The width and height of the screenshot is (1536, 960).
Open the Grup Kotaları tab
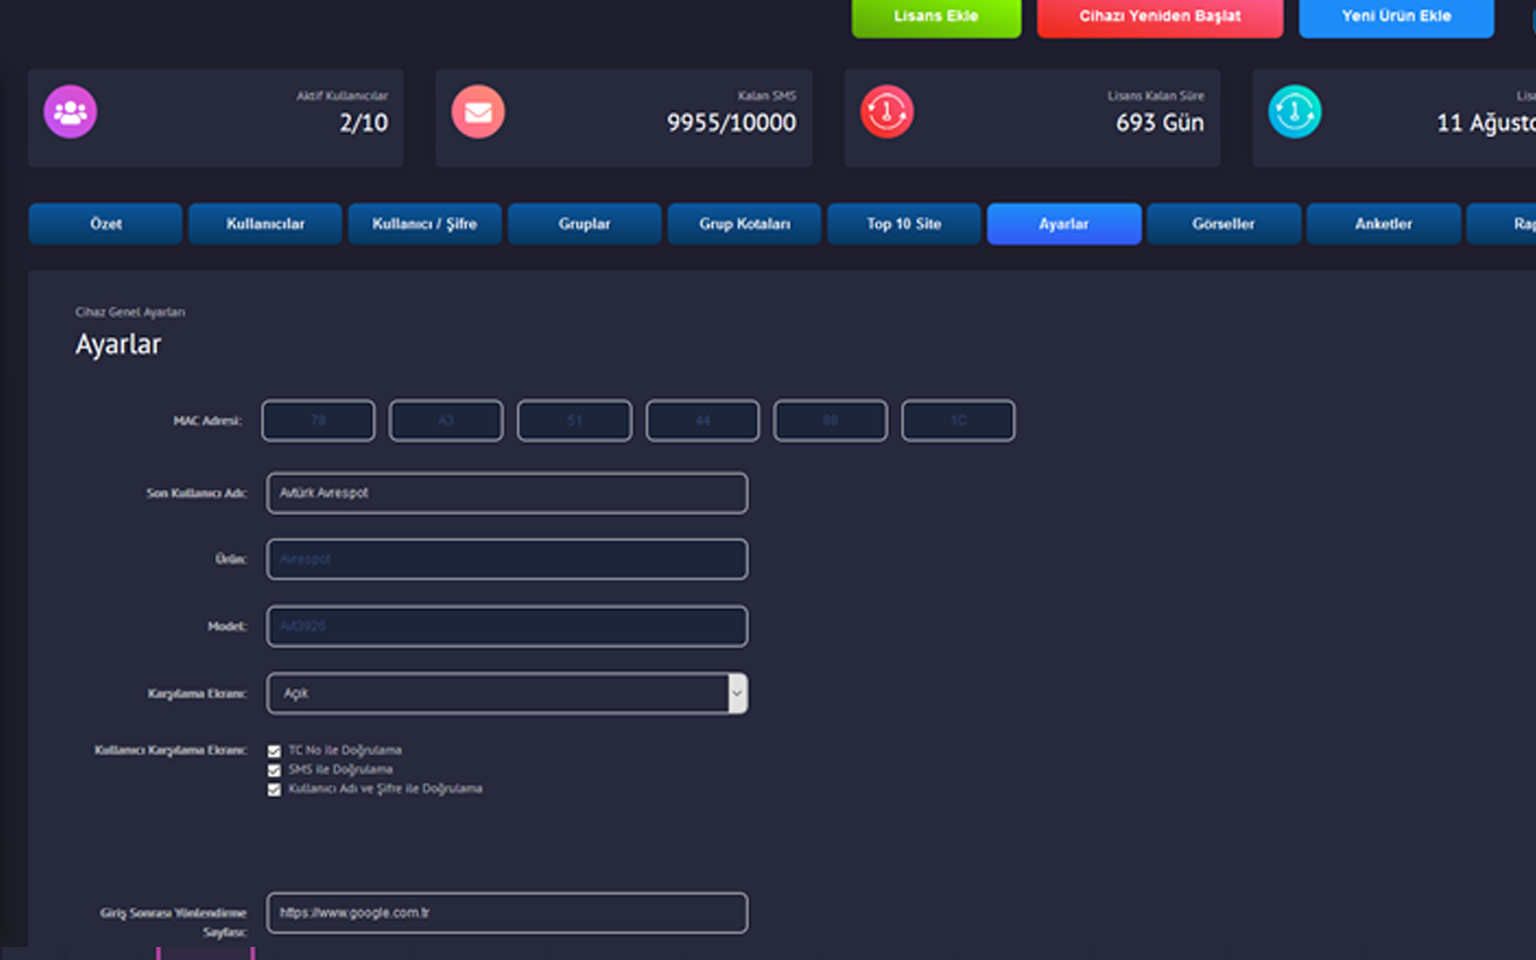click(744, 224)
